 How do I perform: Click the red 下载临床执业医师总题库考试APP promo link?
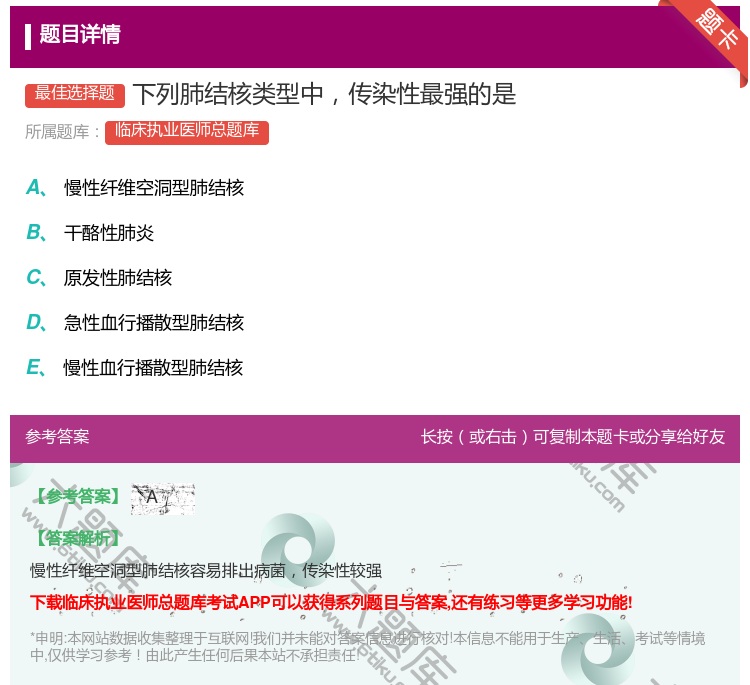[331, 602]
